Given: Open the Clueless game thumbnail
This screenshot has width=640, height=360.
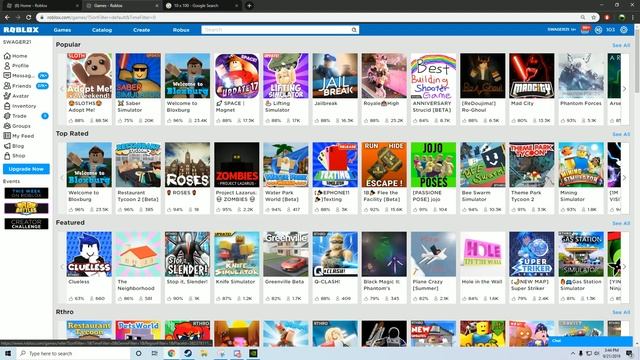Looking at the screenshot, I should tap(89, 254).
